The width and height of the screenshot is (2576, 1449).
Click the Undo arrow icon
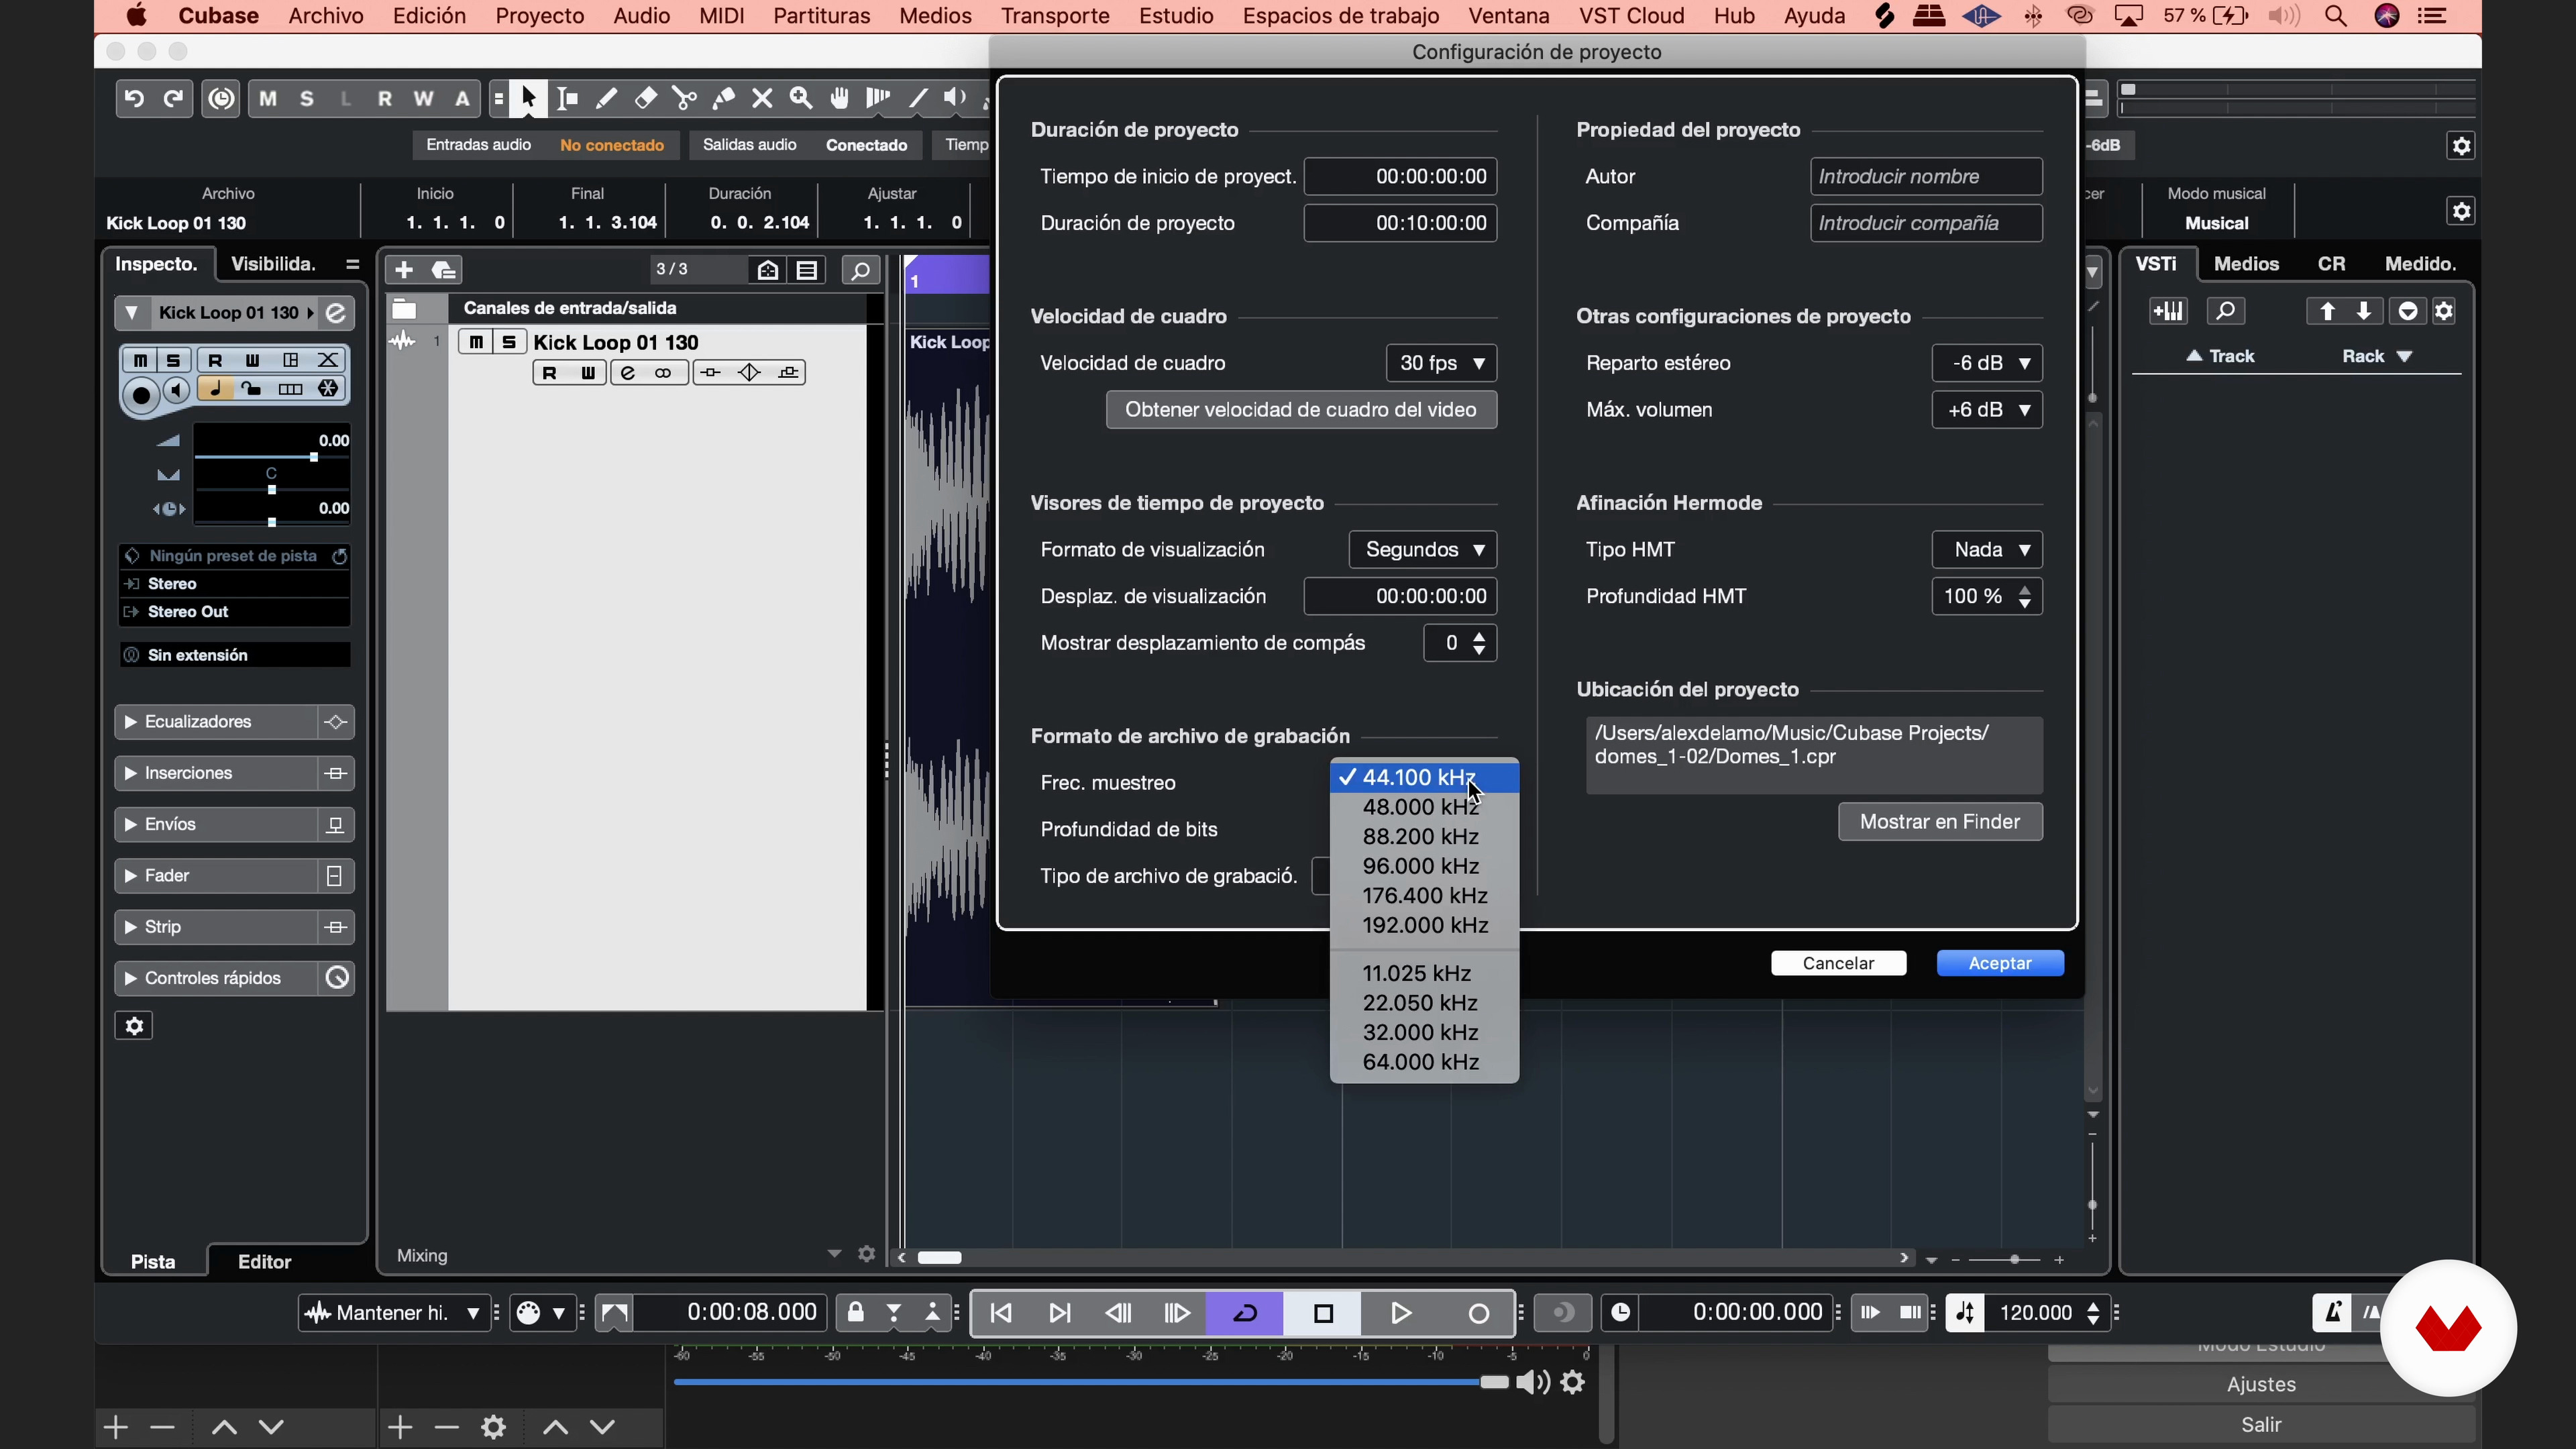point(134,98)
